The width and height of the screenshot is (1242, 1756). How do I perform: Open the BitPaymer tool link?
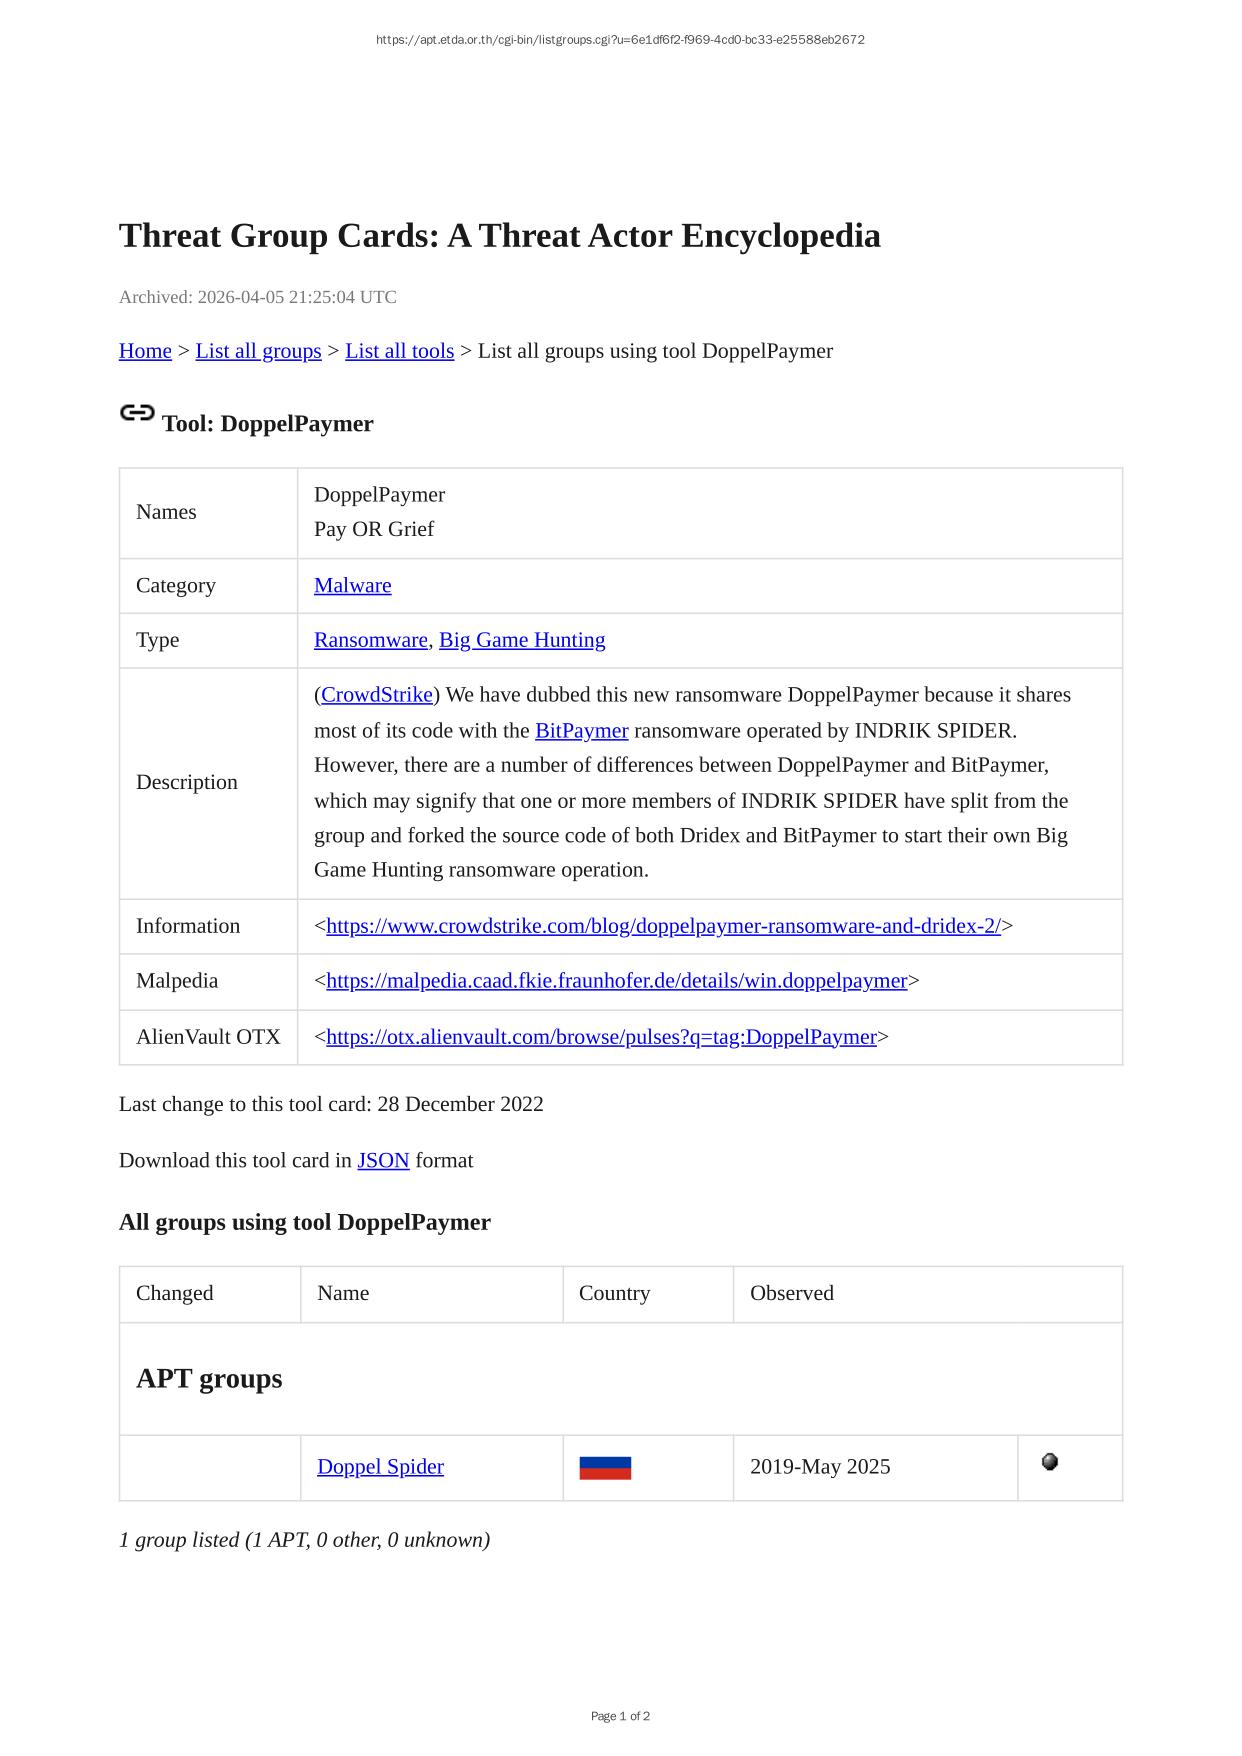[581, 731]
